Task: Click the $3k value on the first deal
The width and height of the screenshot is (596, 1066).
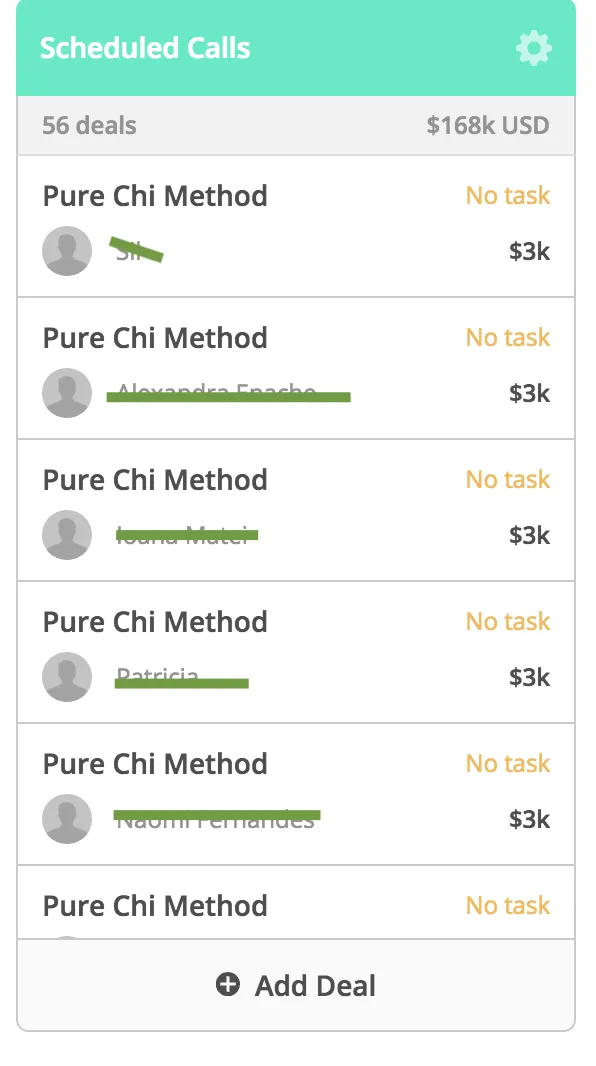Action: tap(529, 252)
